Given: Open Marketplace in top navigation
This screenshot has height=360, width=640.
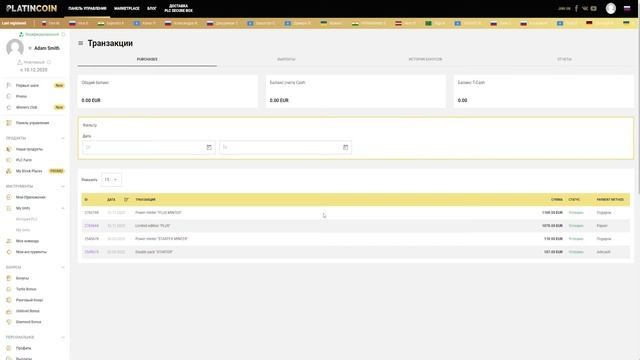Looking at the screenshot, I should (127, 8).
